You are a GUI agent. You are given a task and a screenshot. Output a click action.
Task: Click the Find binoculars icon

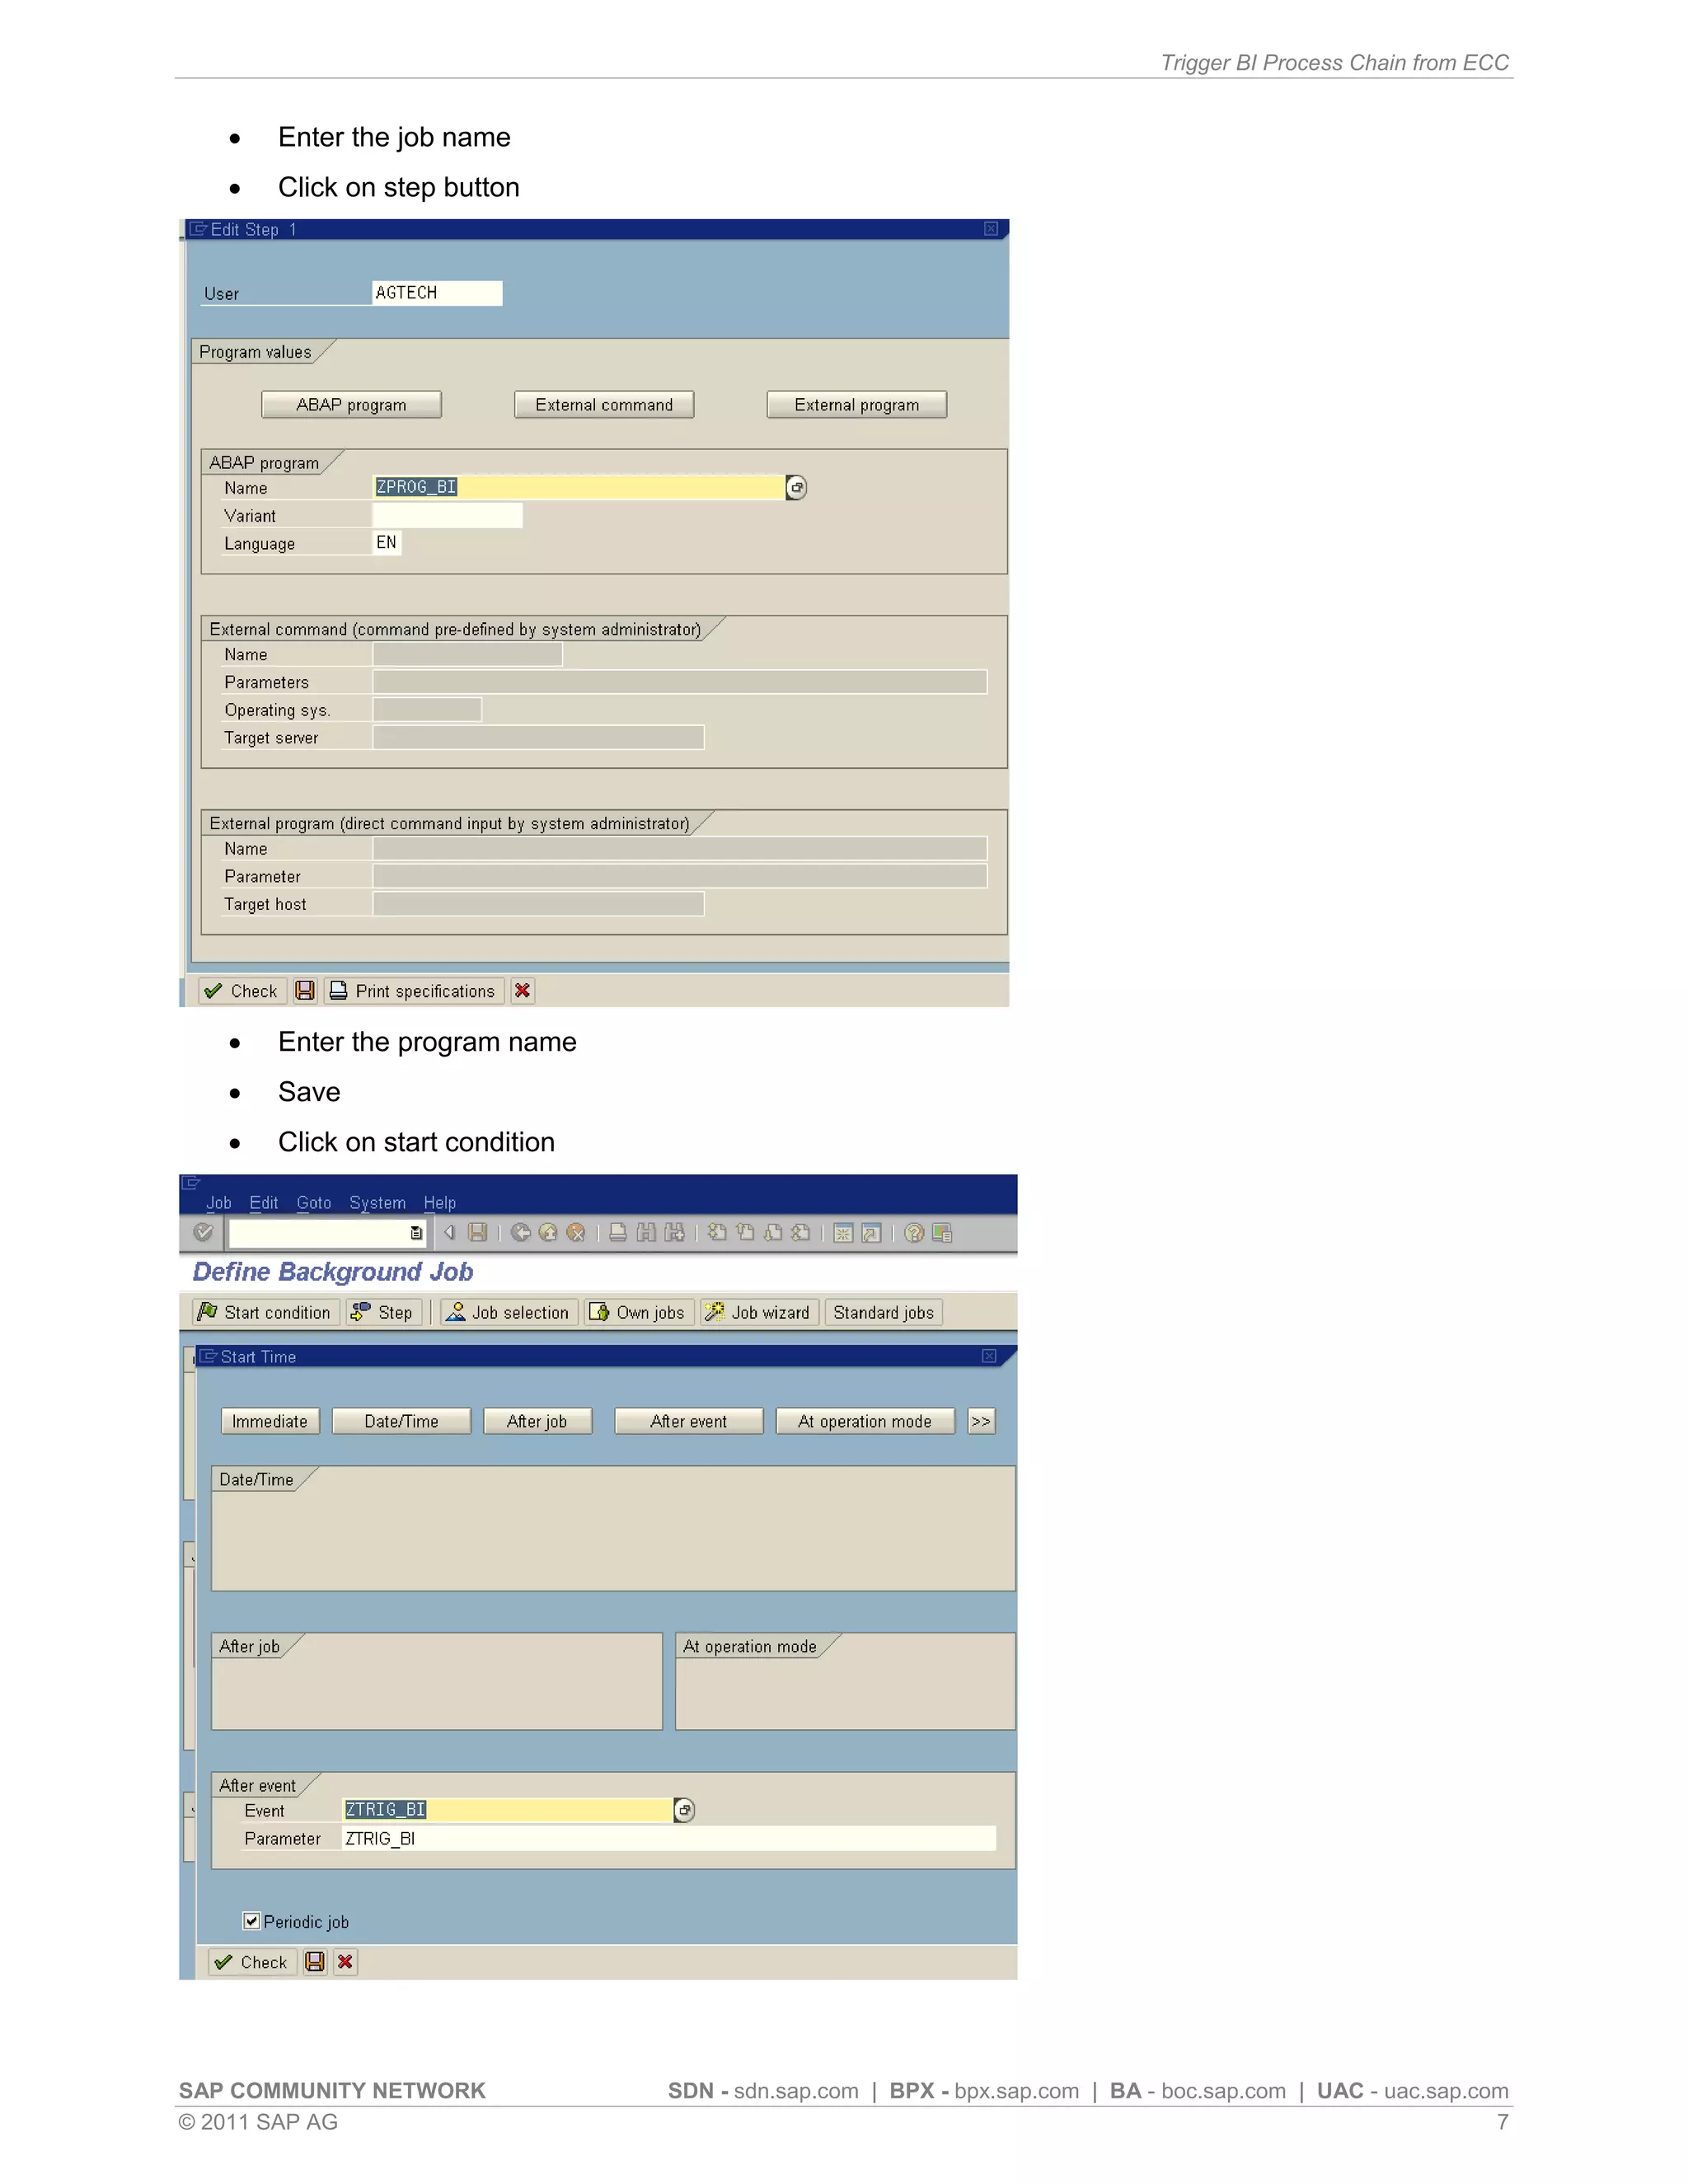(646, 1233)
